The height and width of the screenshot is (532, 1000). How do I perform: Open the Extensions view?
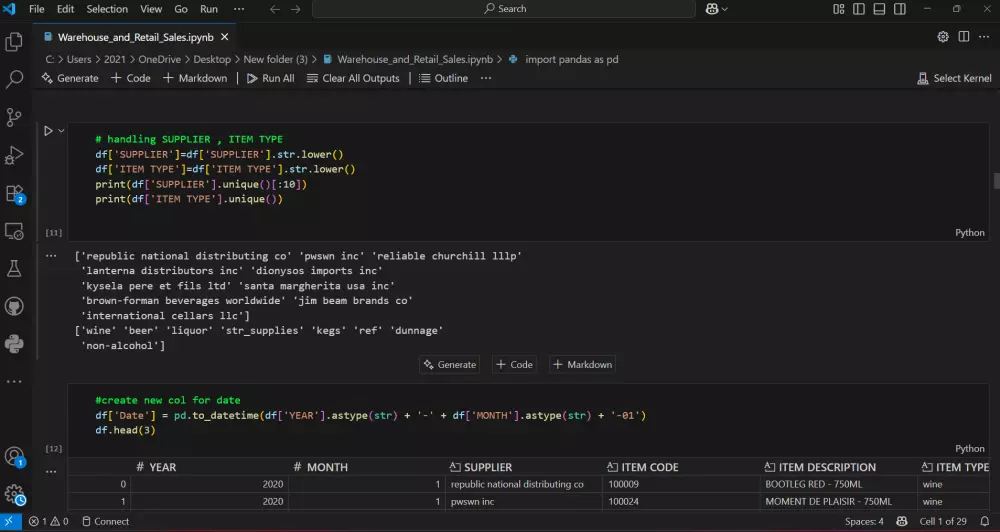14,193
